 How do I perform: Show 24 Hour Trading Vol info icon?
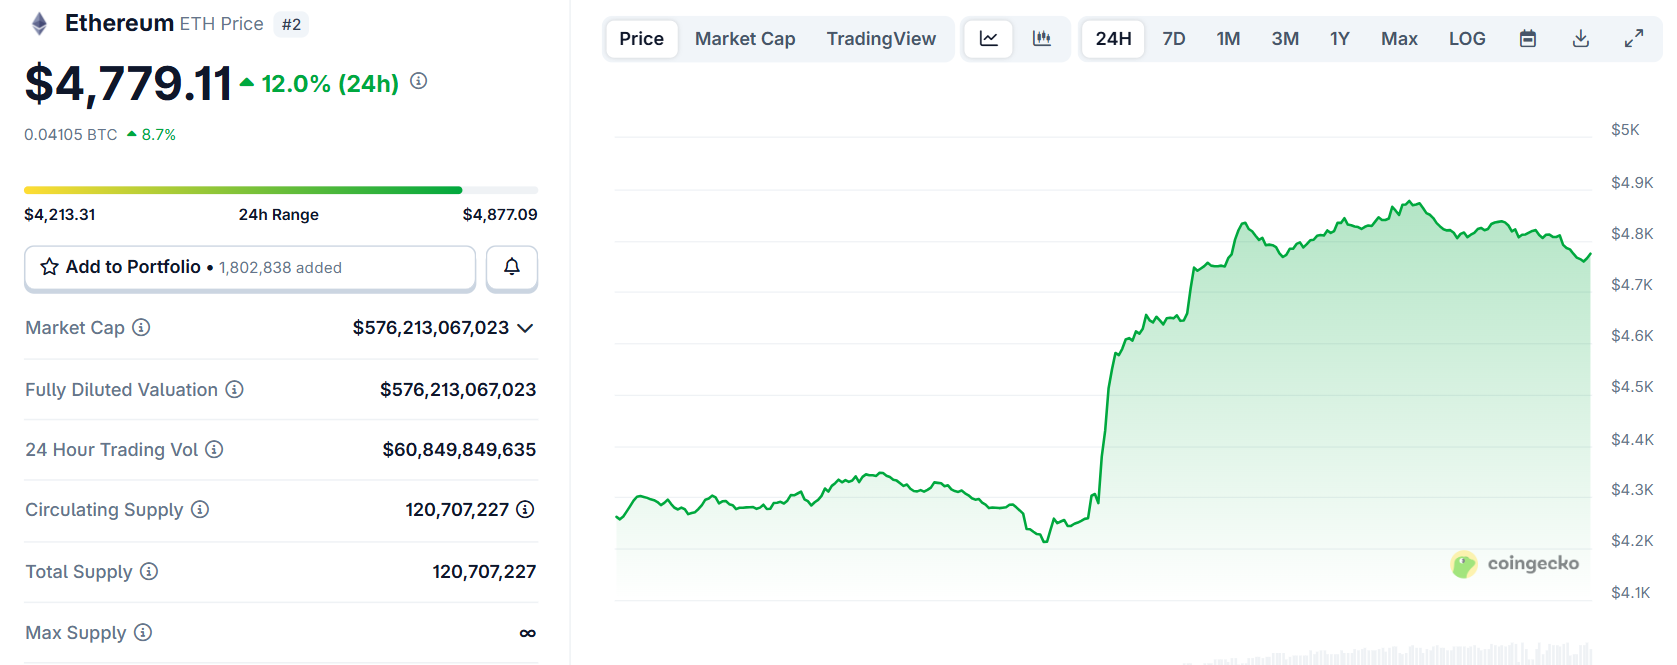(214, 449)
